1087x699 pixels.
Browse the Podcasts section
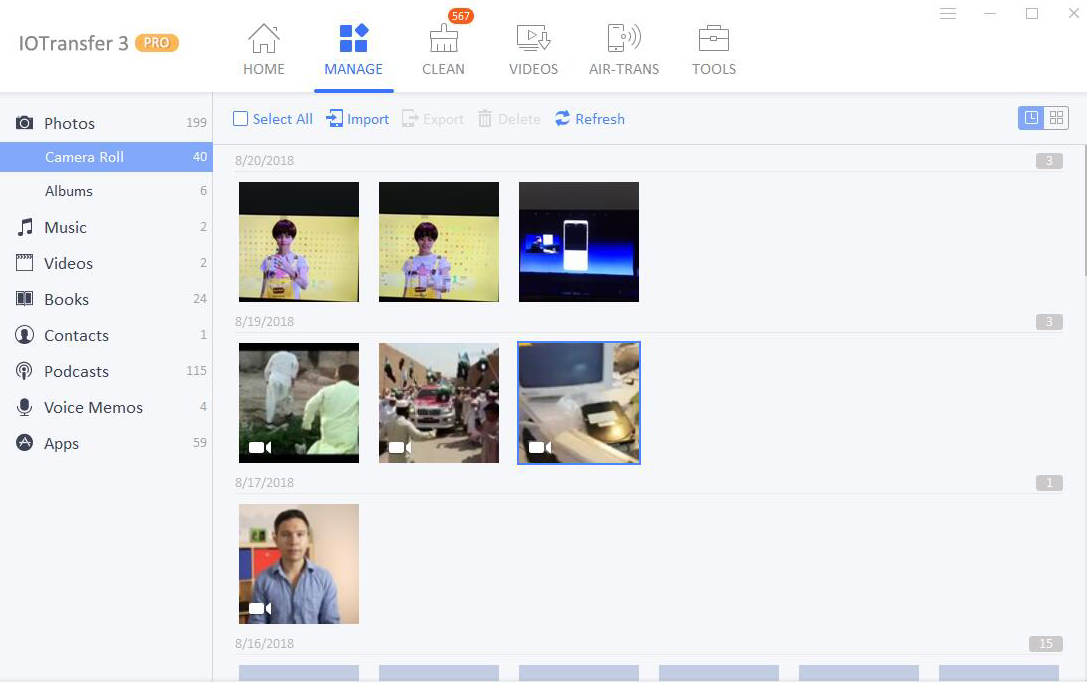point(76,371)
